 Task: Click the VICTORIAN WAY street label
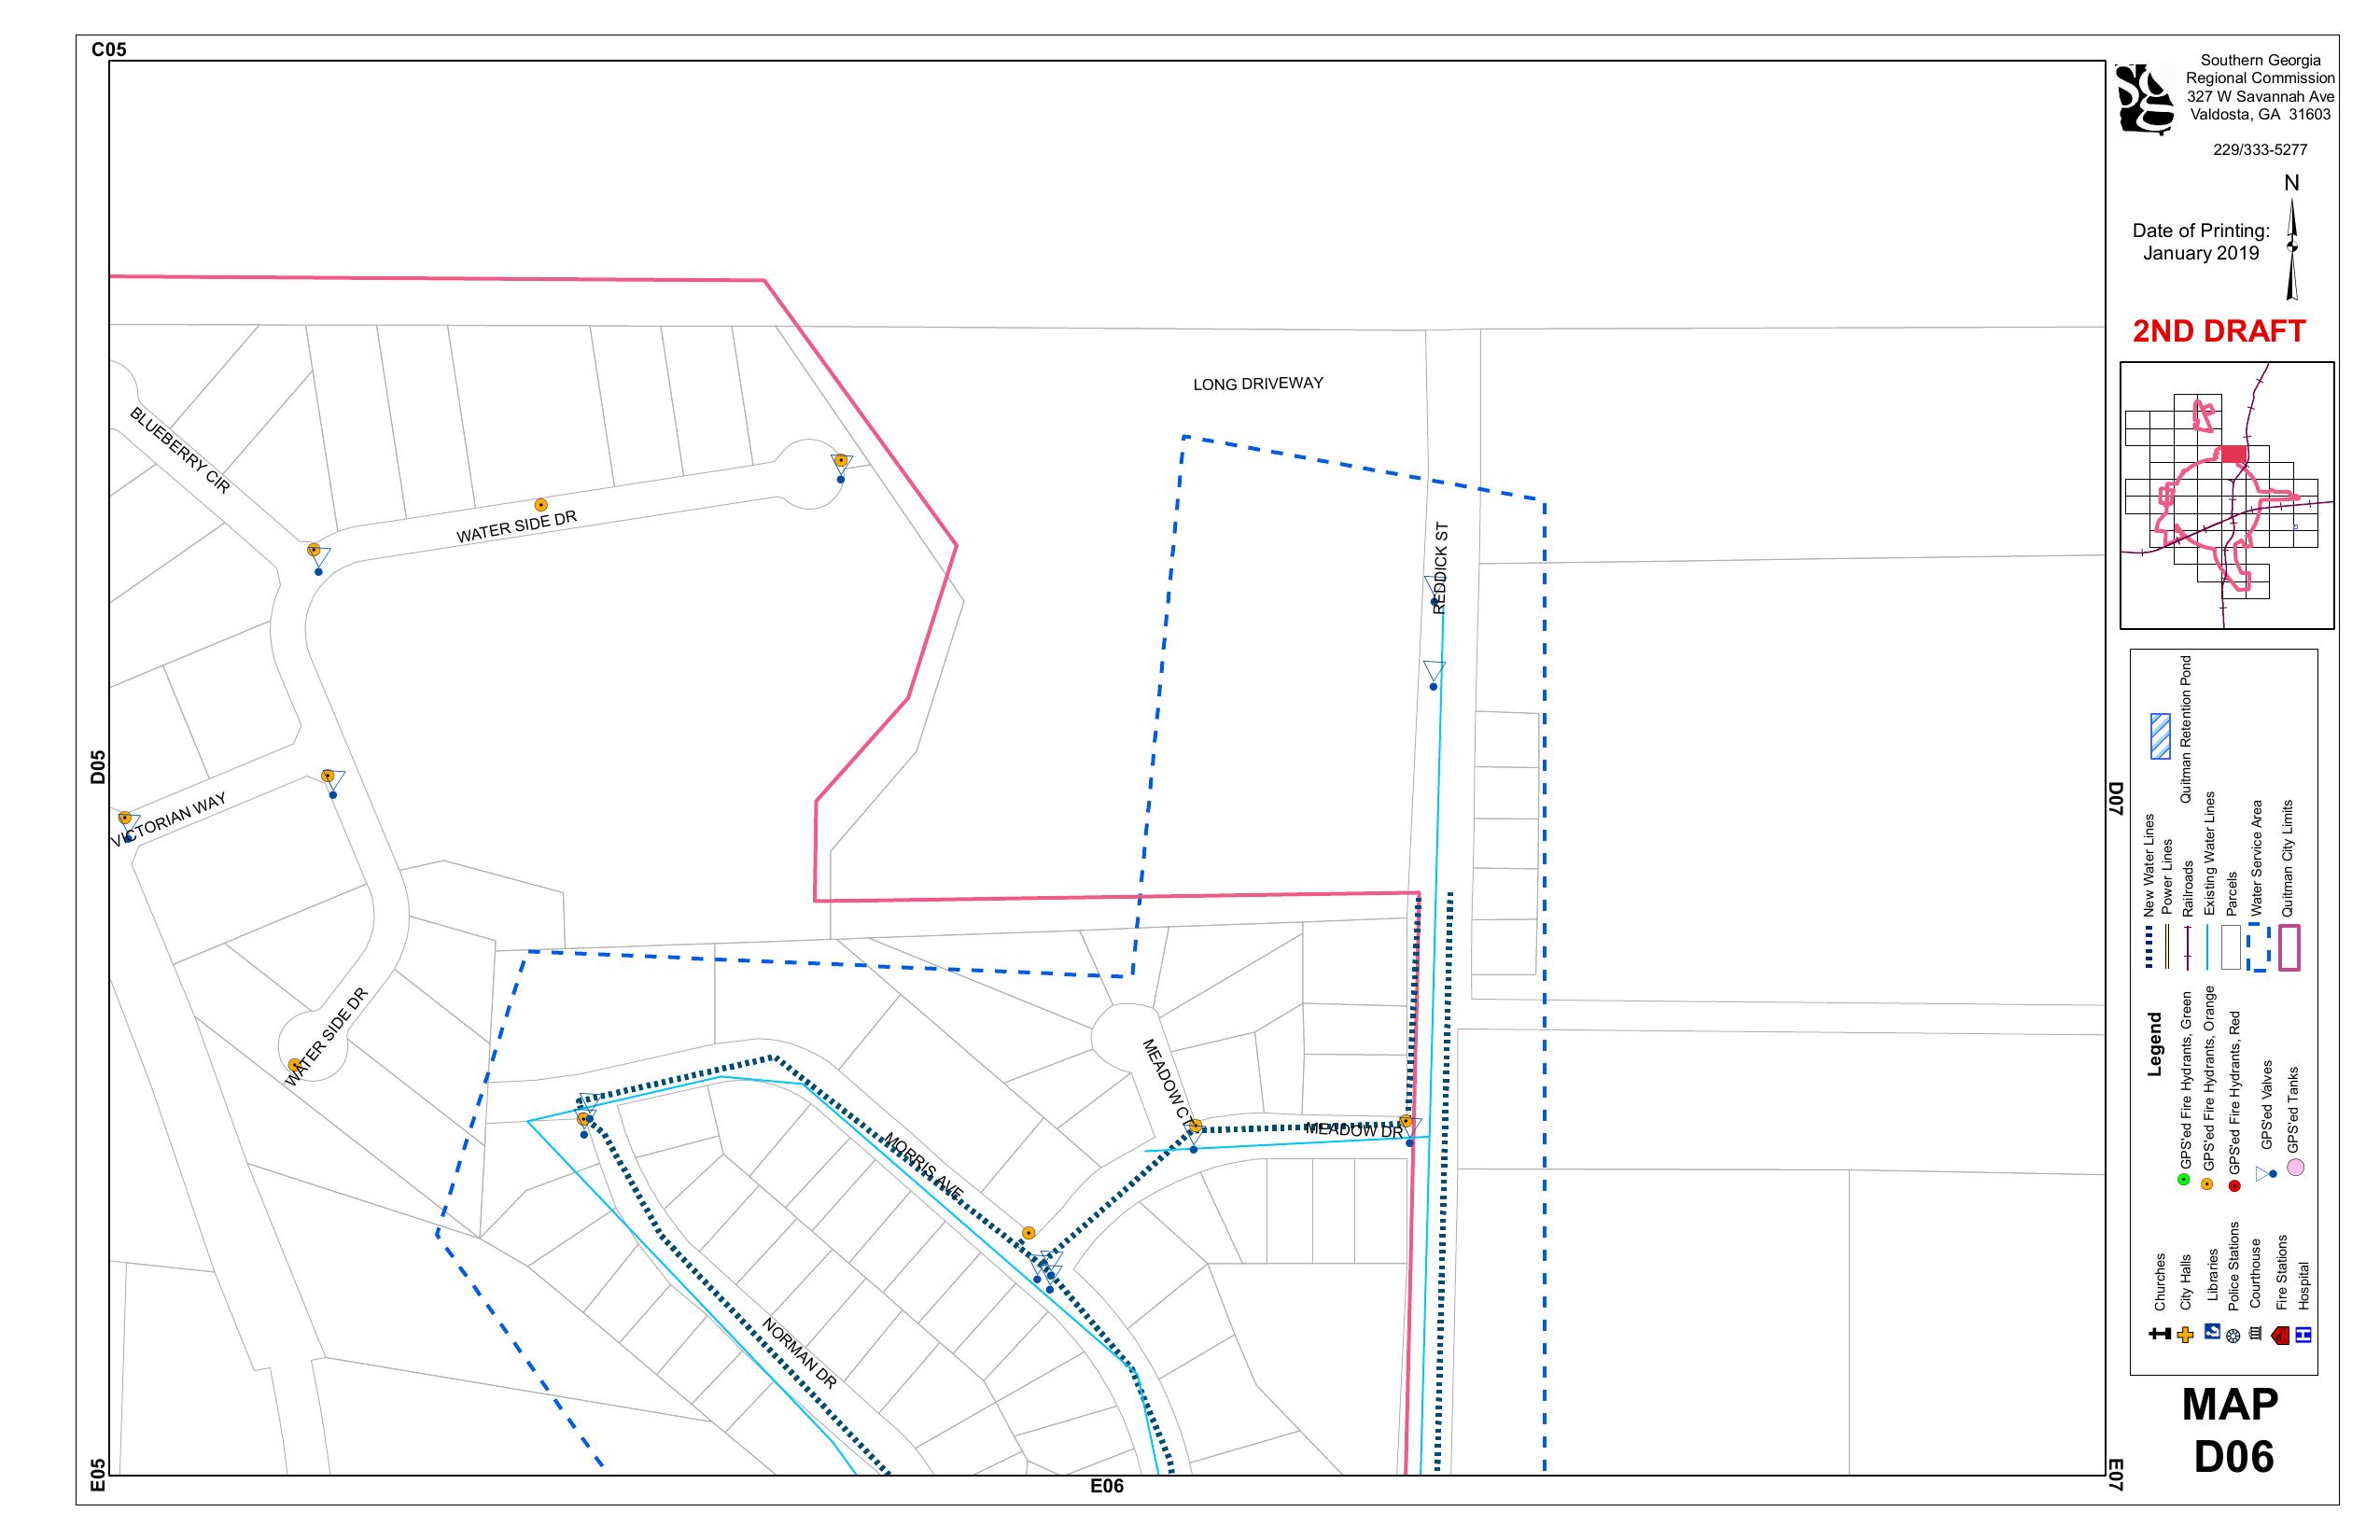pos(168,820)
